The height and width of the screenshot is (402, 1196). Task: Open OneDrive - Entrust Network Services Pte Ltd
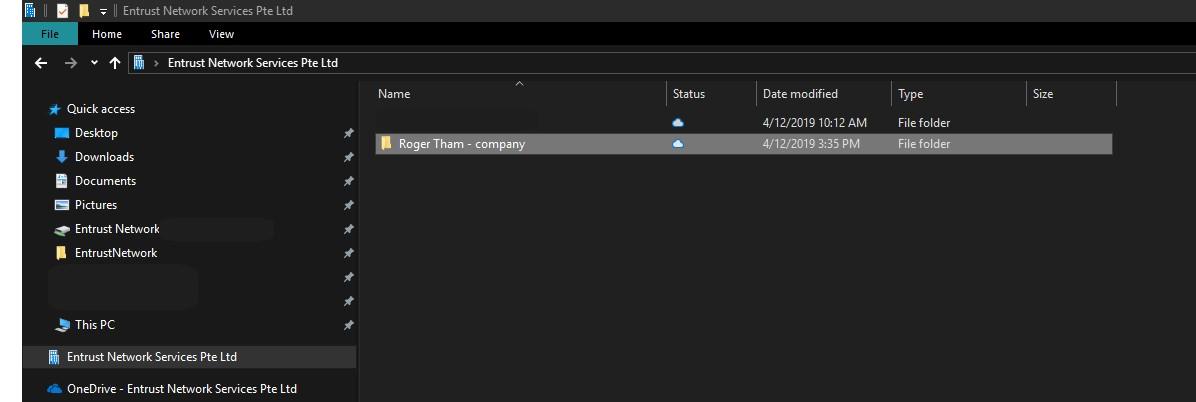point(182,388)
